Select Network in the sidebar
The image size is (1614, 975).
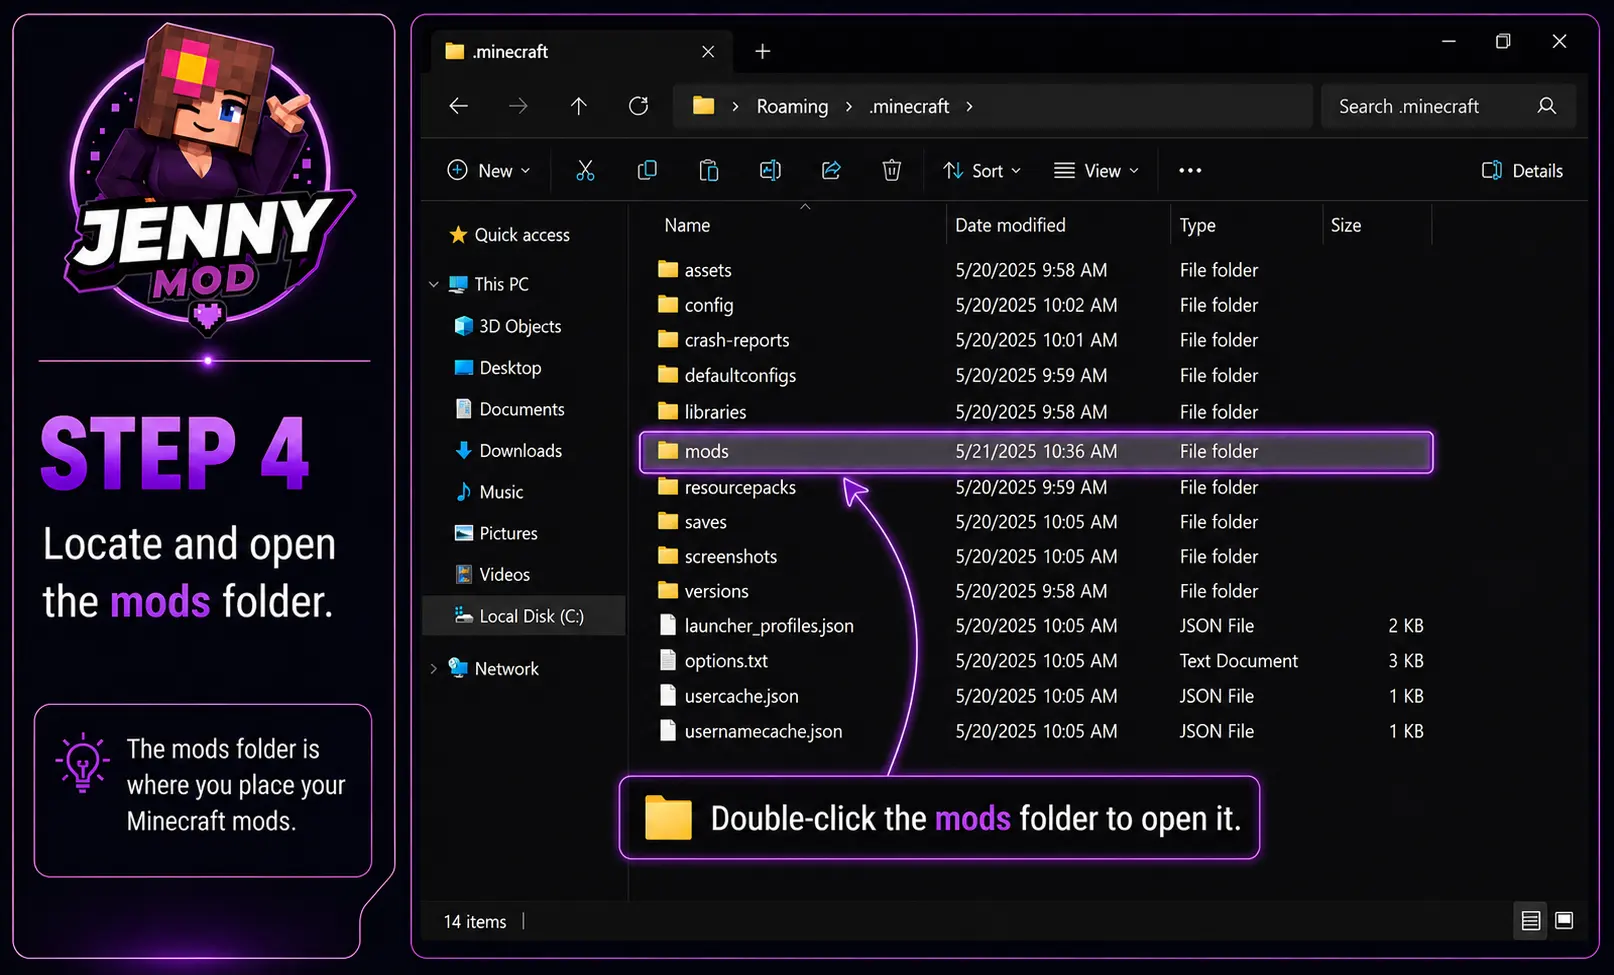coord(494,669)
